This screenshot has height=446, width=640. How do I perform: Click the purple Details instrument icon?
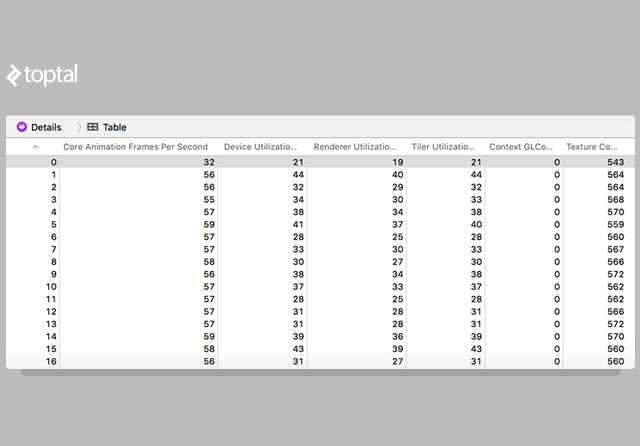point(22,127)
